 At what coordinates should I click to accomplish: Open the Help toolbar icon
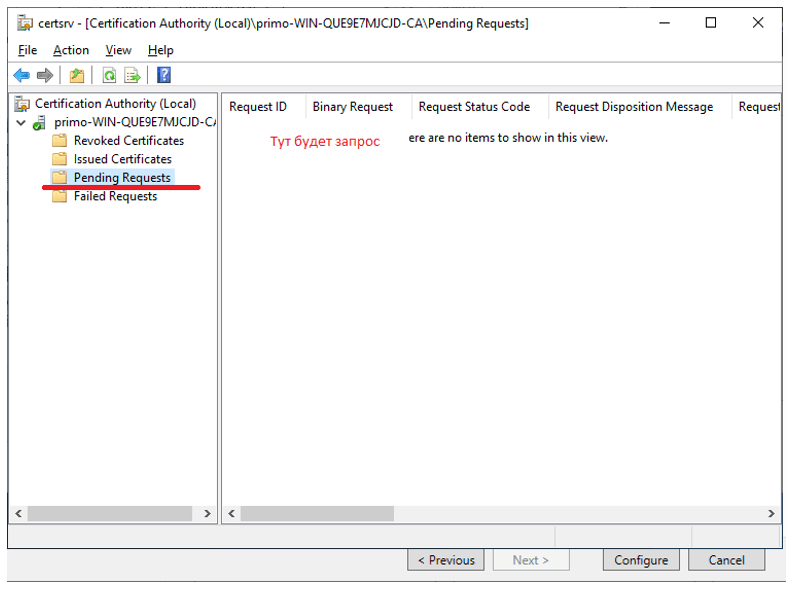pos(164,75)
